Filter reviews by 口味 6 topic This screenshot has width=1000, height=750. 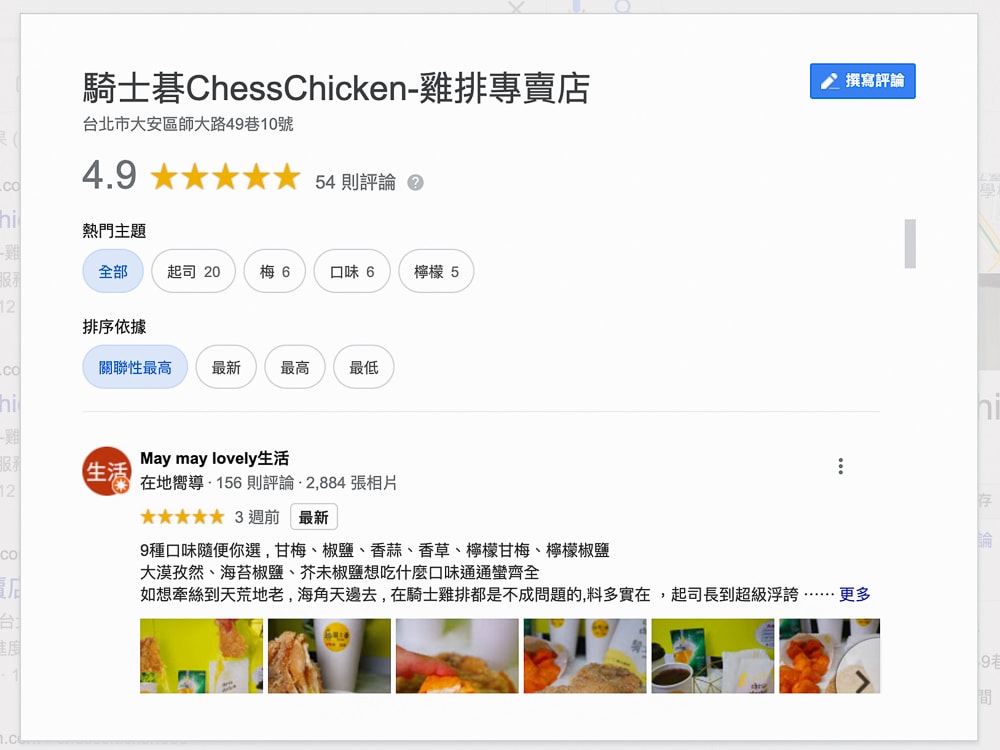point(352,271)
